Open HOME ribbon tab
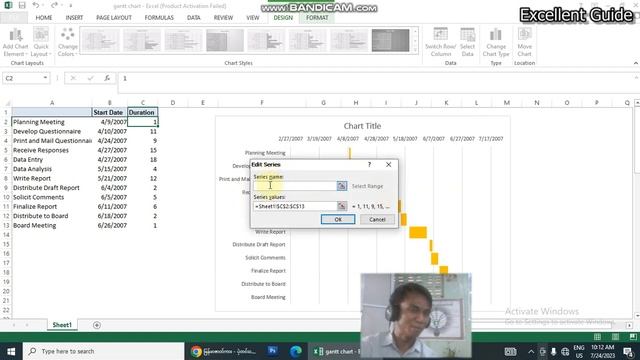640x360 pixels. click(x=44, y=18)
